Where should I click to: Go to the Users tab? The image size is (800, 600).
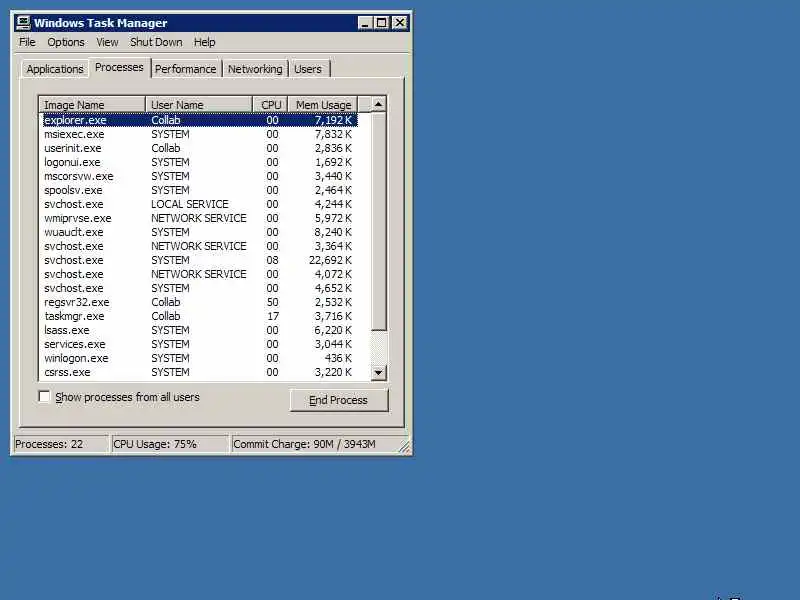(308, 69)
